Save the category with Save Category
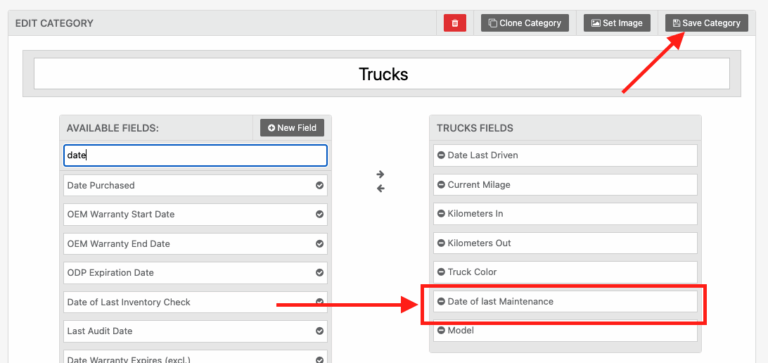Viewport: 768px width, 363px height. click(706, 23)
